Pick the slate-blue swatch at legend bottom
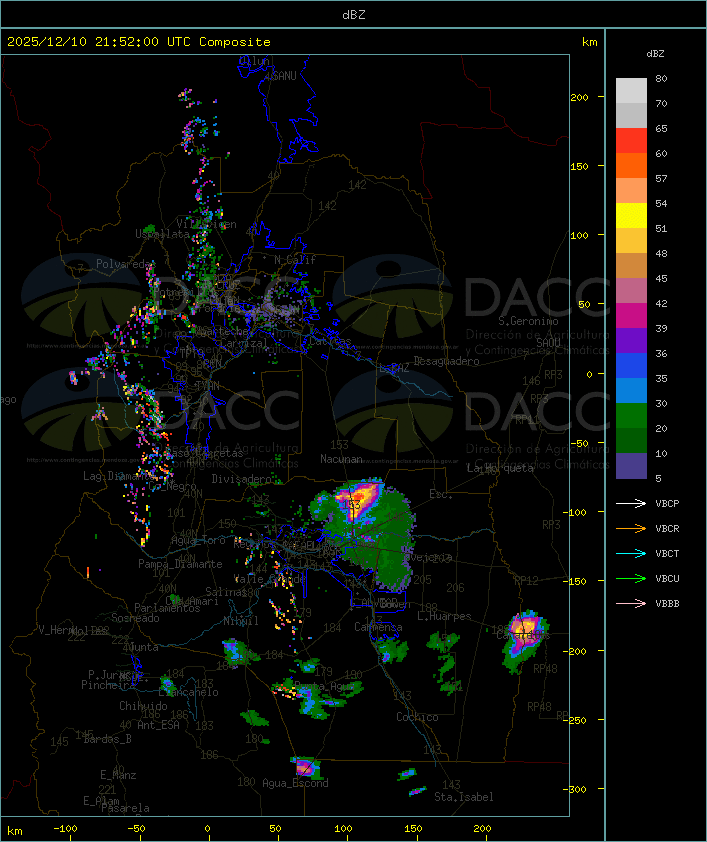707x842 pixels. tap(631, 466)
